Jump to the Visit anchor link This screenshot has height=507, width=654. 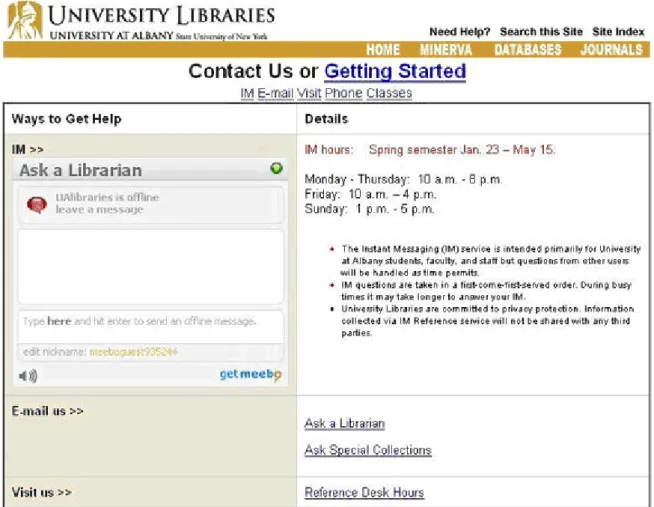click(309, 93)
